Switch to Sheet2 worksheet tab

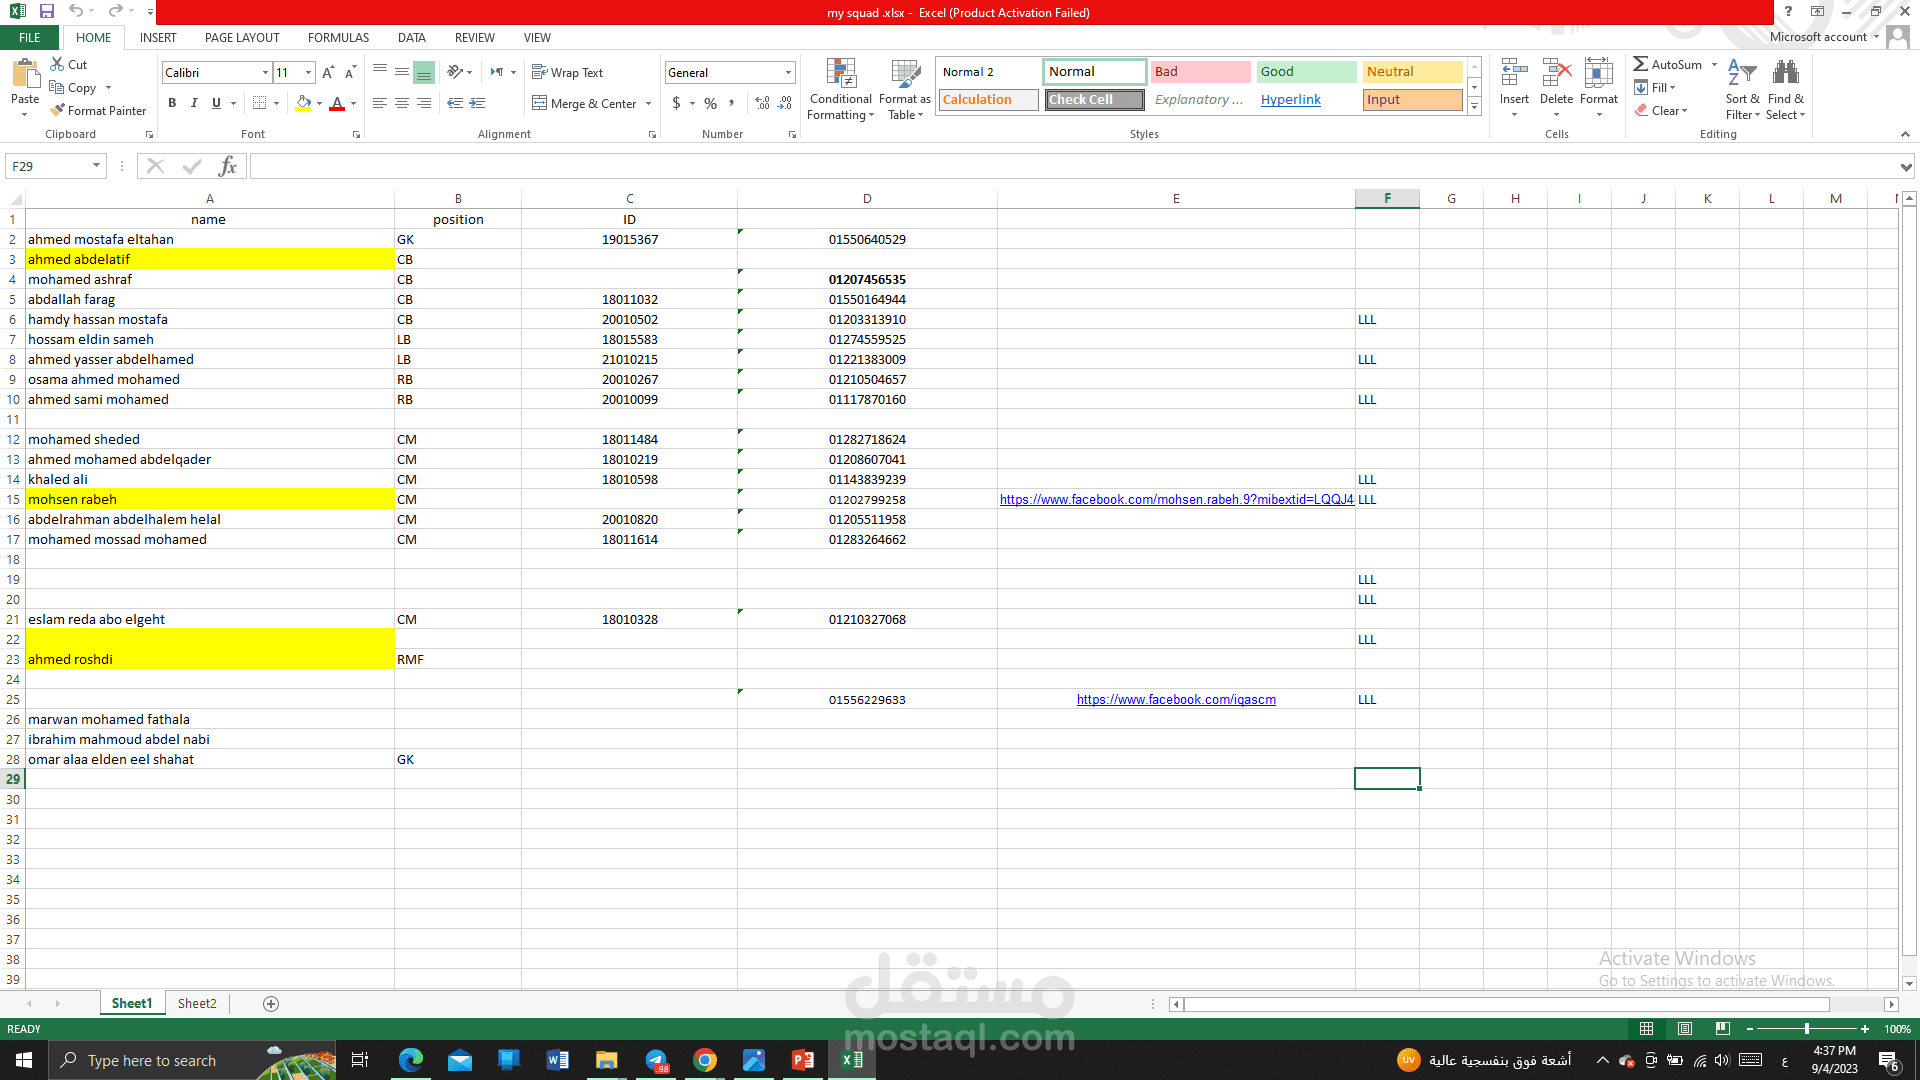(197, 1004)
